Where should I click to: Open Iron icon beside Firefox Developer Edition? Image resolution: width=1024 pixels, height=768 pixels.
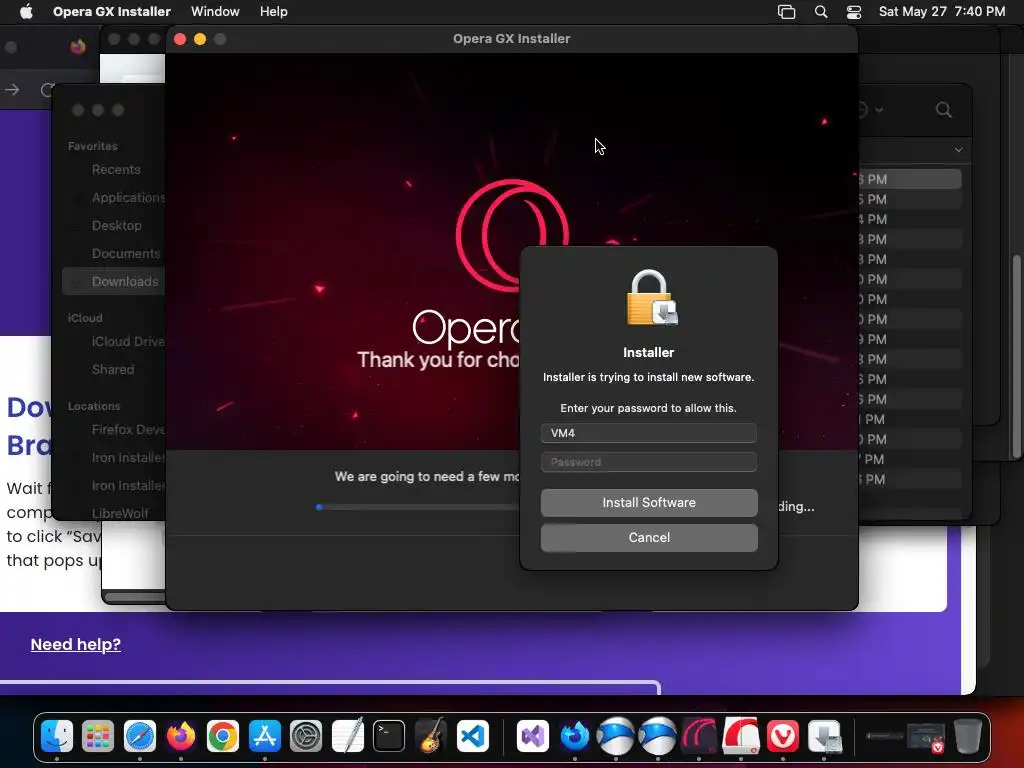pos(616,736)
